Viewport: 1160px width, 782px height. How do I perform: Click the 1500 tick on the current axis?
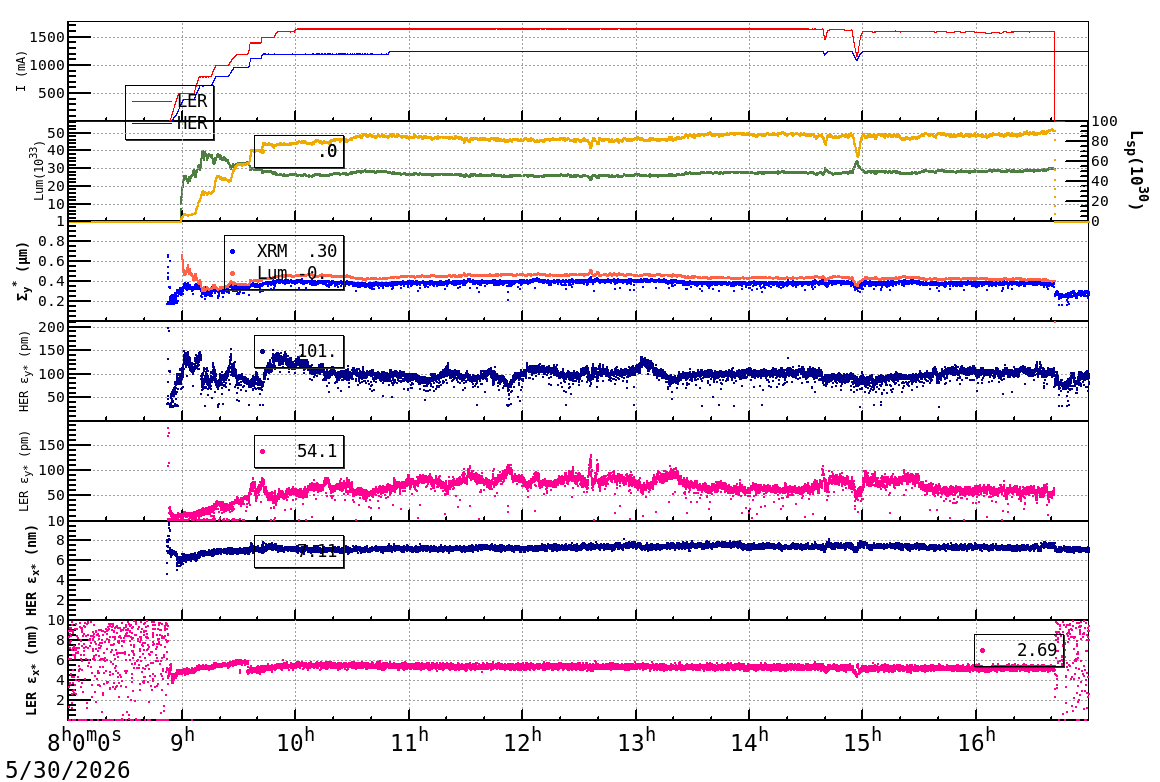[x=47, y=37]
